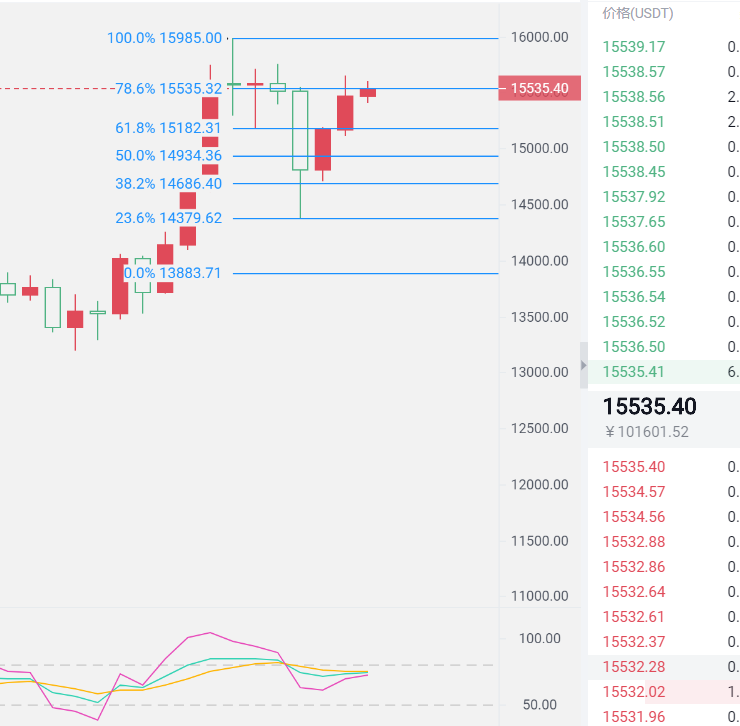Click ask price 15538.51 in order book
Screen dimensions: 740x726
(634, 122)
